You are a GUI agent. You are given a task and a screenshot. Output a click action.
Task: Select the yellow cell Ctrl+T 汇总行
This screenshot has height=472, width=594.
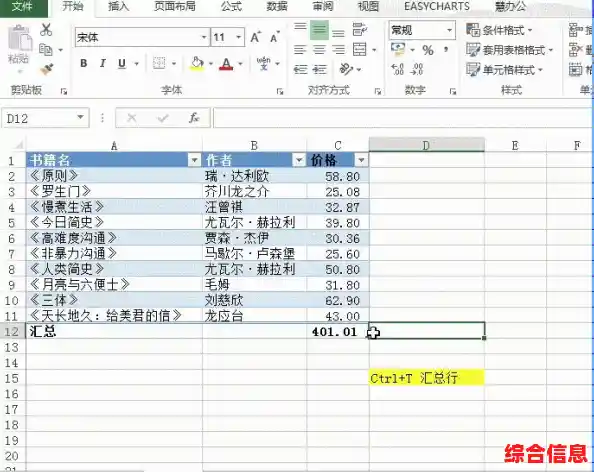427,378
